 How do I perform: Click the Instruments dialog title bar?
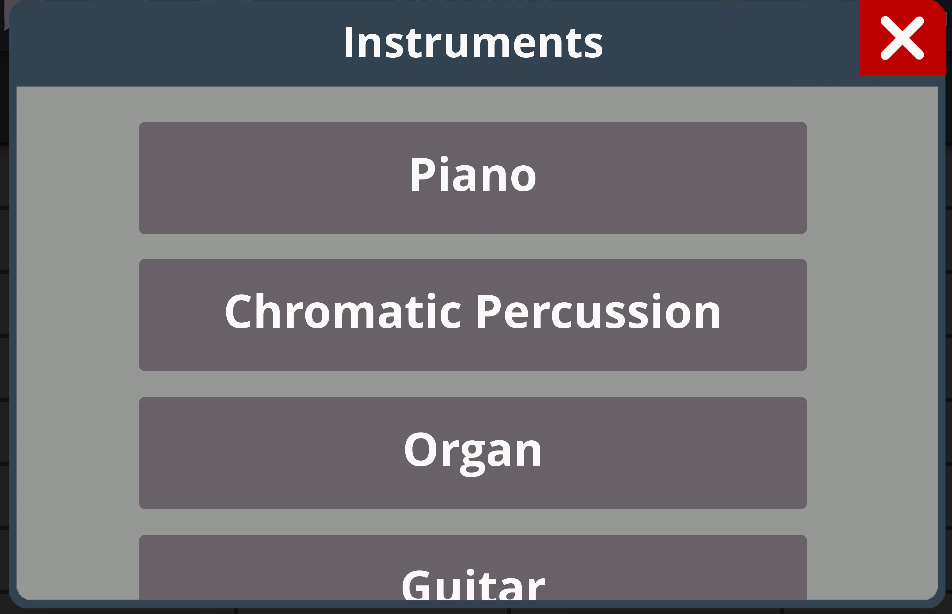(473, 41)
